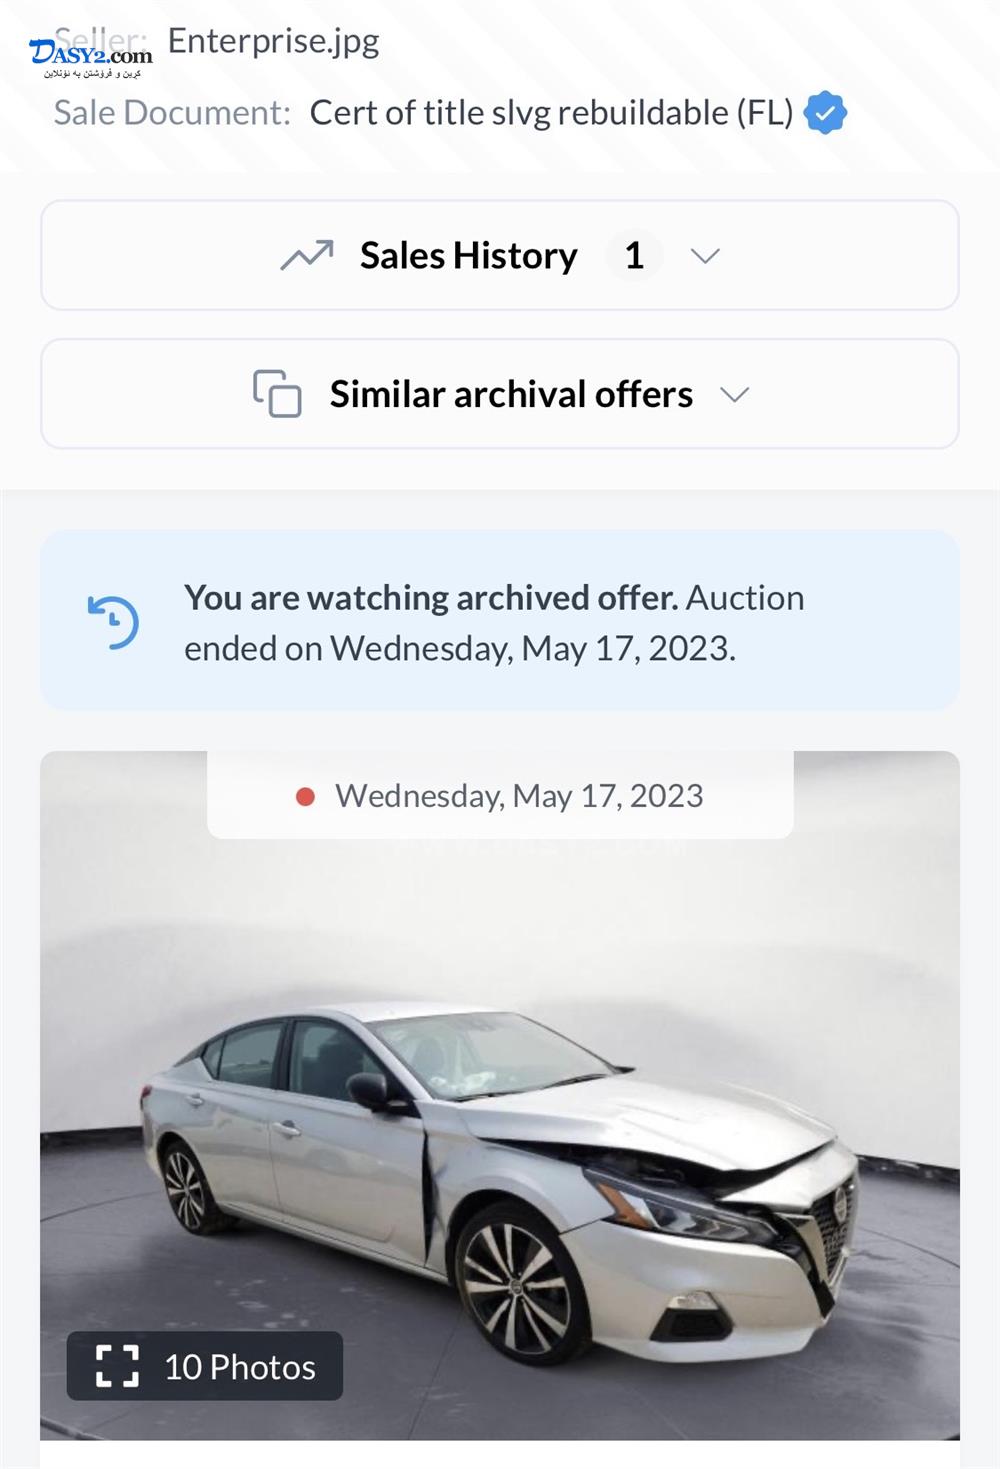1000x1469 pixels.
Task: Click the Cert of title slvg rebuildable text
Action: 551,113
